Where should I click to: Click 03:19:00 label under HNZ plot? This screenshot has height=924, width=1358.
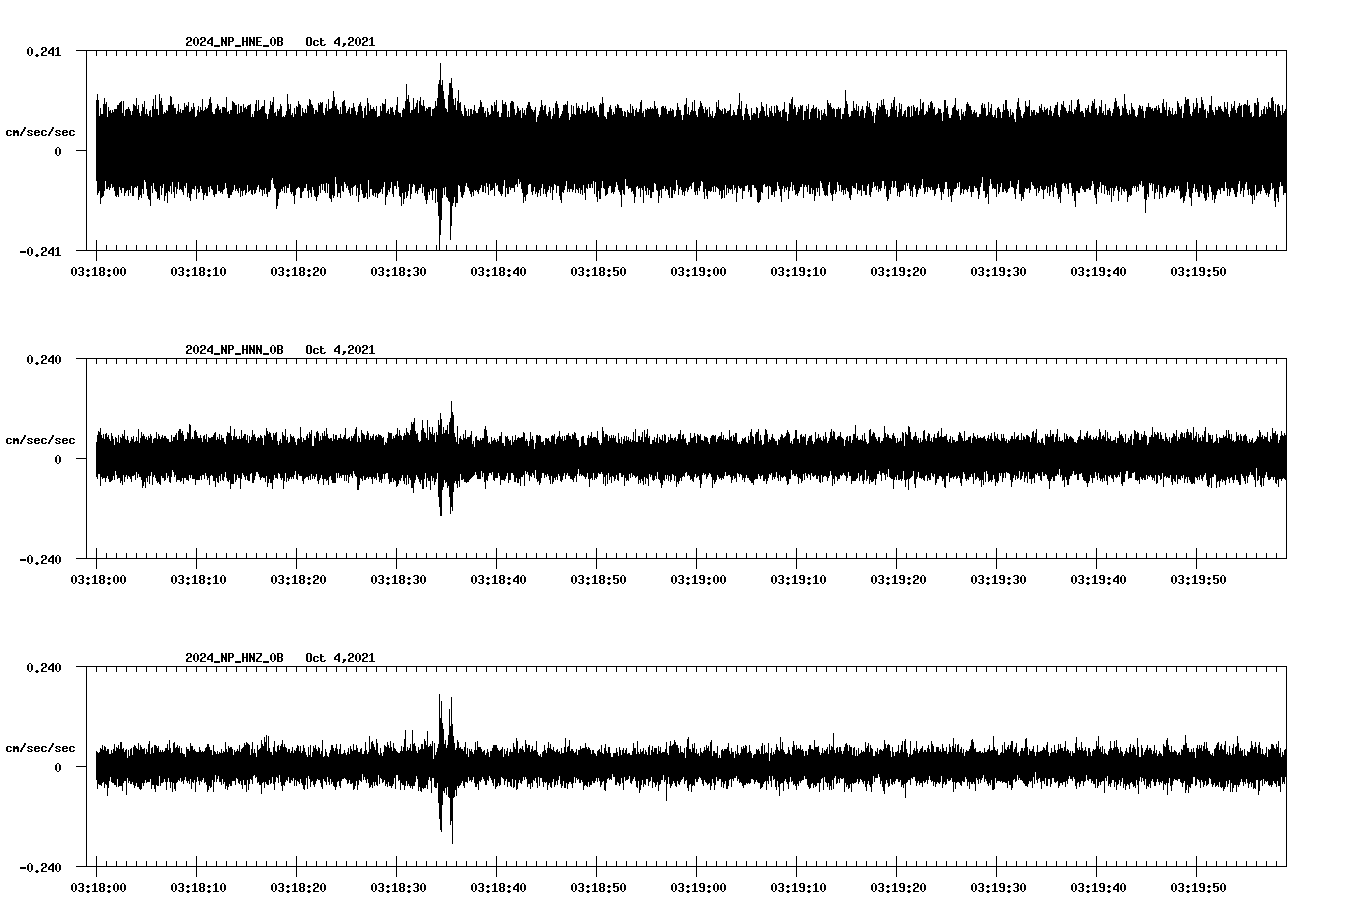698,887
